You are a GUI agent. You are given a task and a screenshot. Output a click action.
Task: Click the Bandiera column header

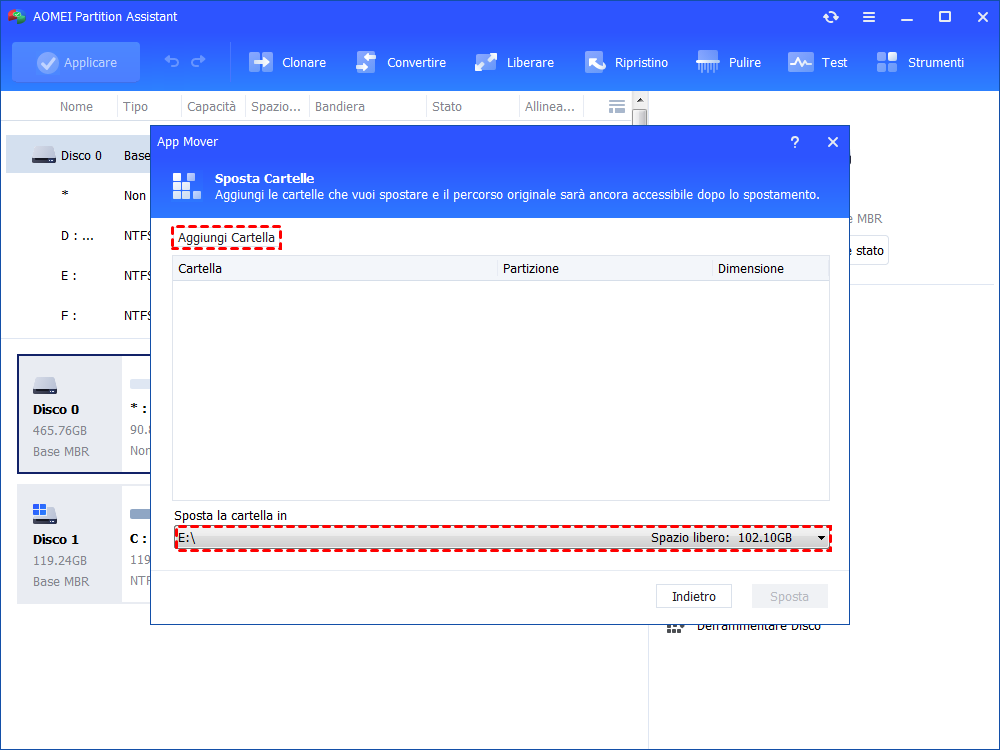click(340, 107)
